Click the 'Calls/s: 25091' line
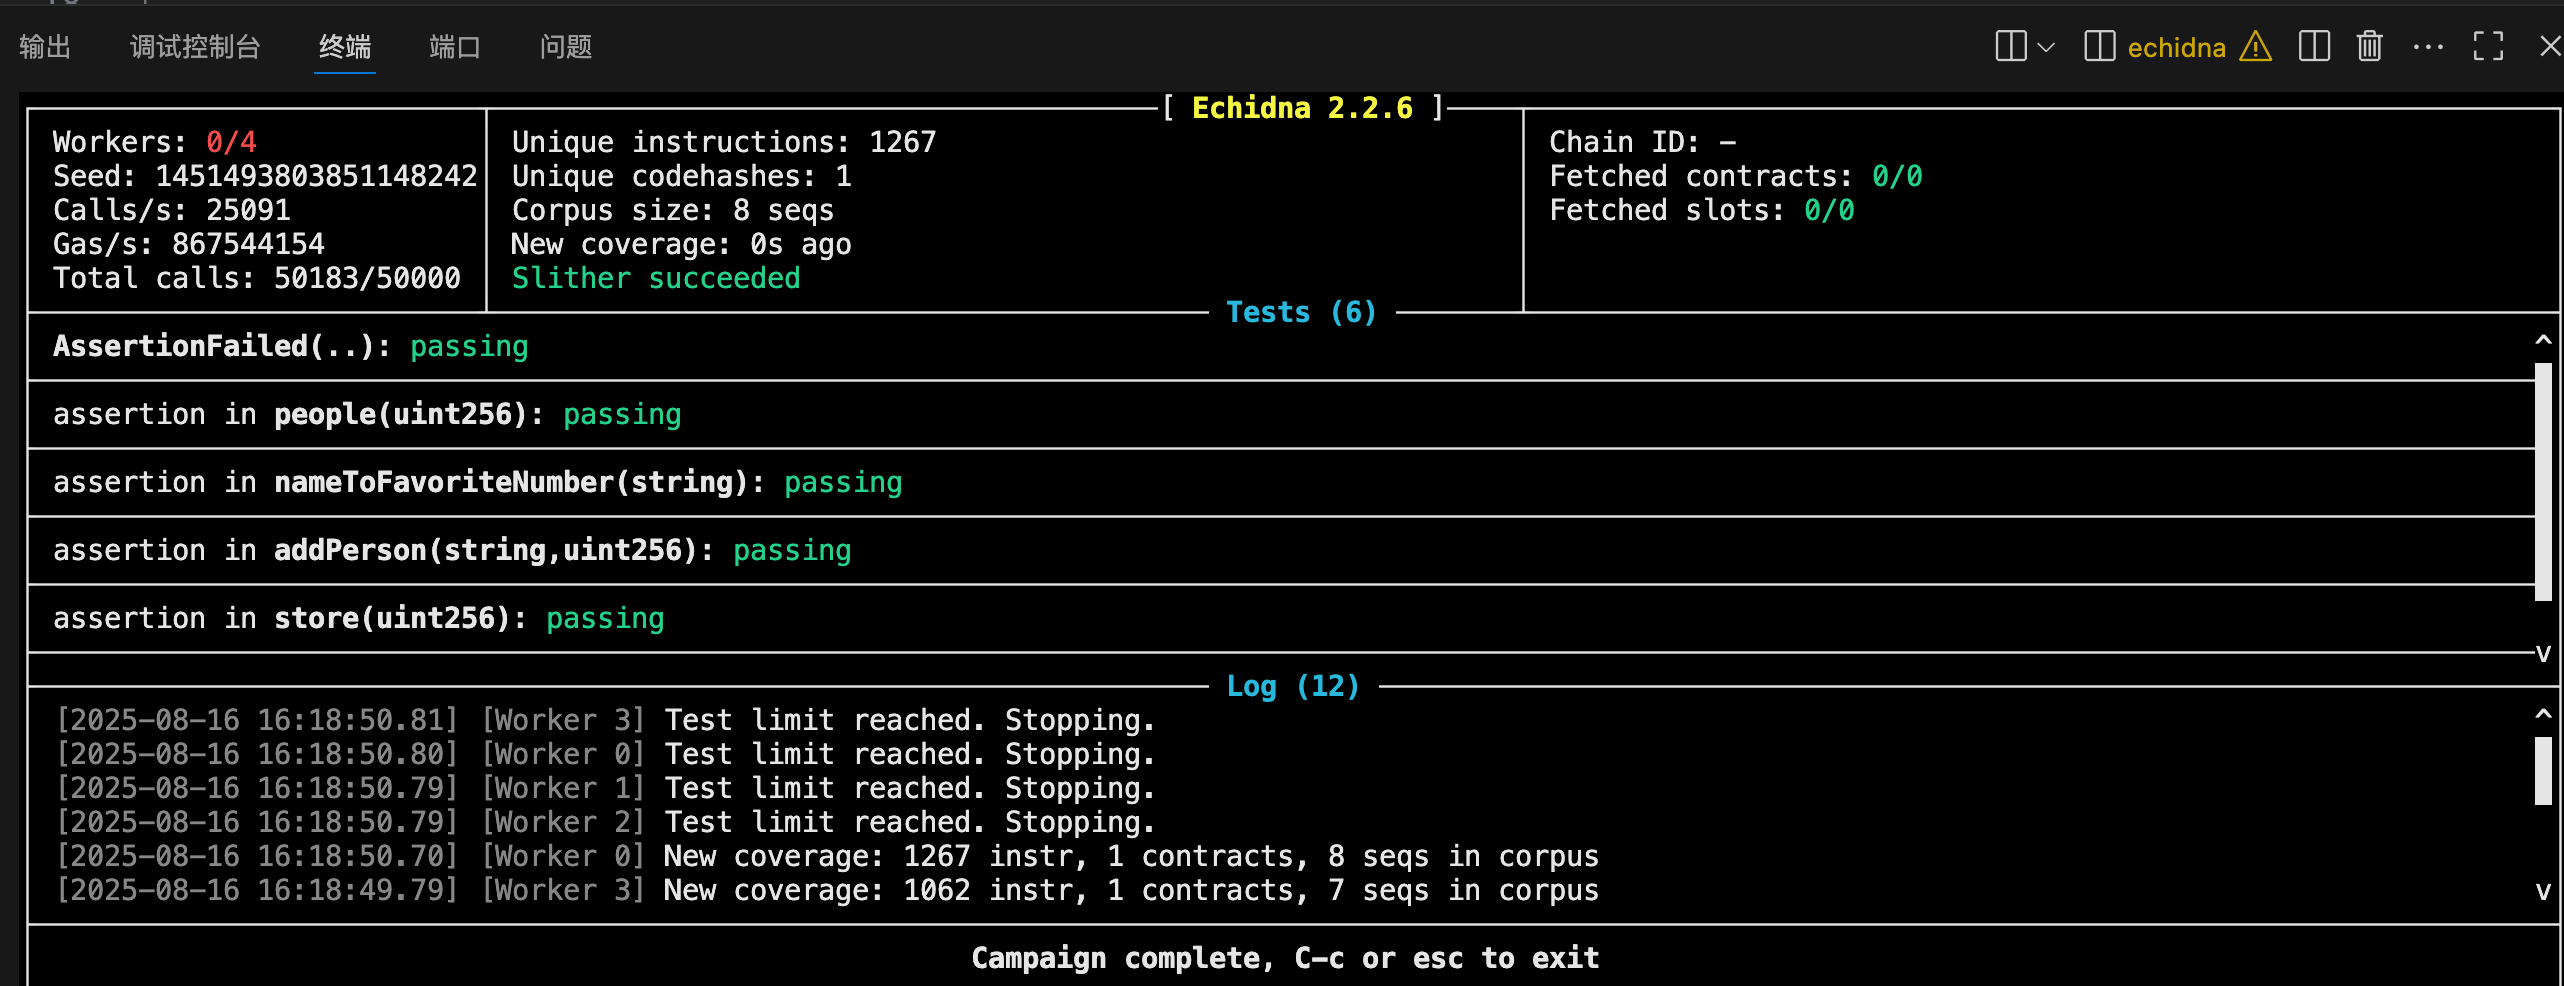The image size is (2564, 986). (x=171, y=210)
